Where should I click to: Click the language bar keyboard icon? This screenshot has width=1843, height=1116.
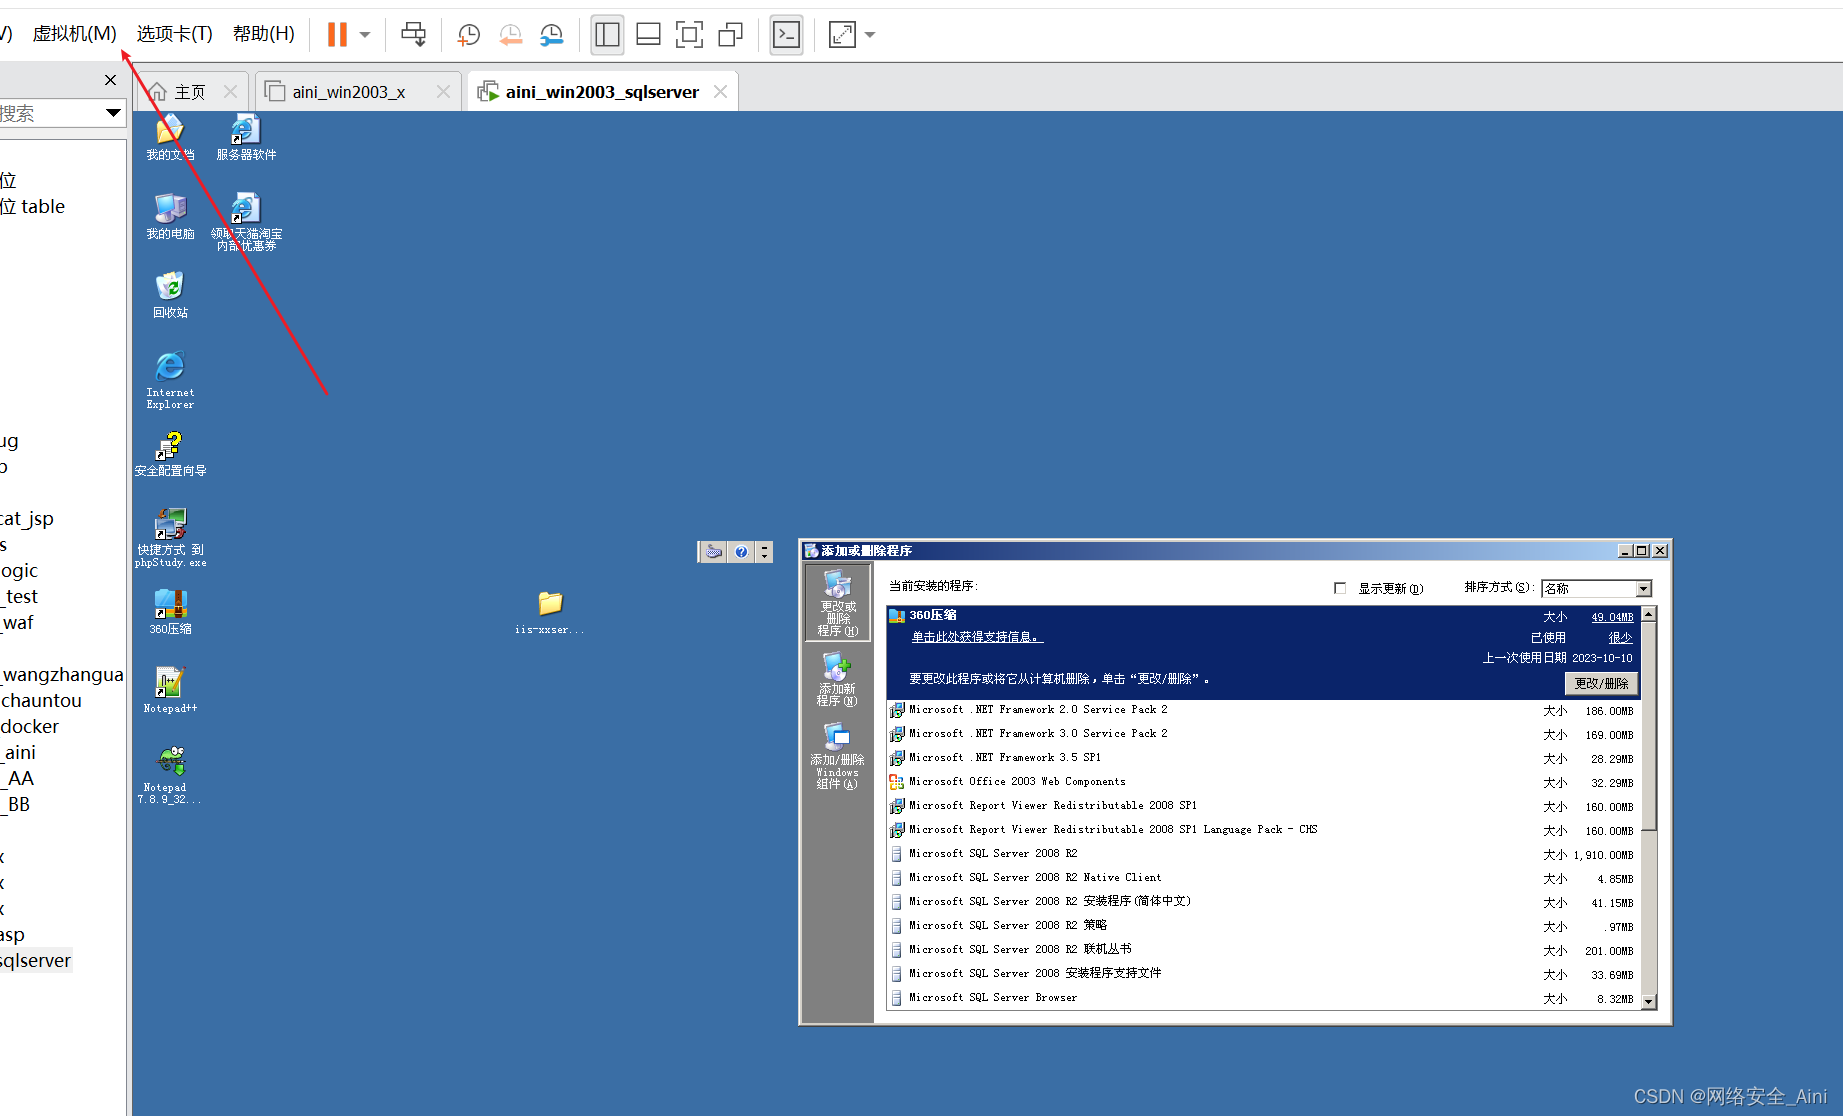[714, 552]
